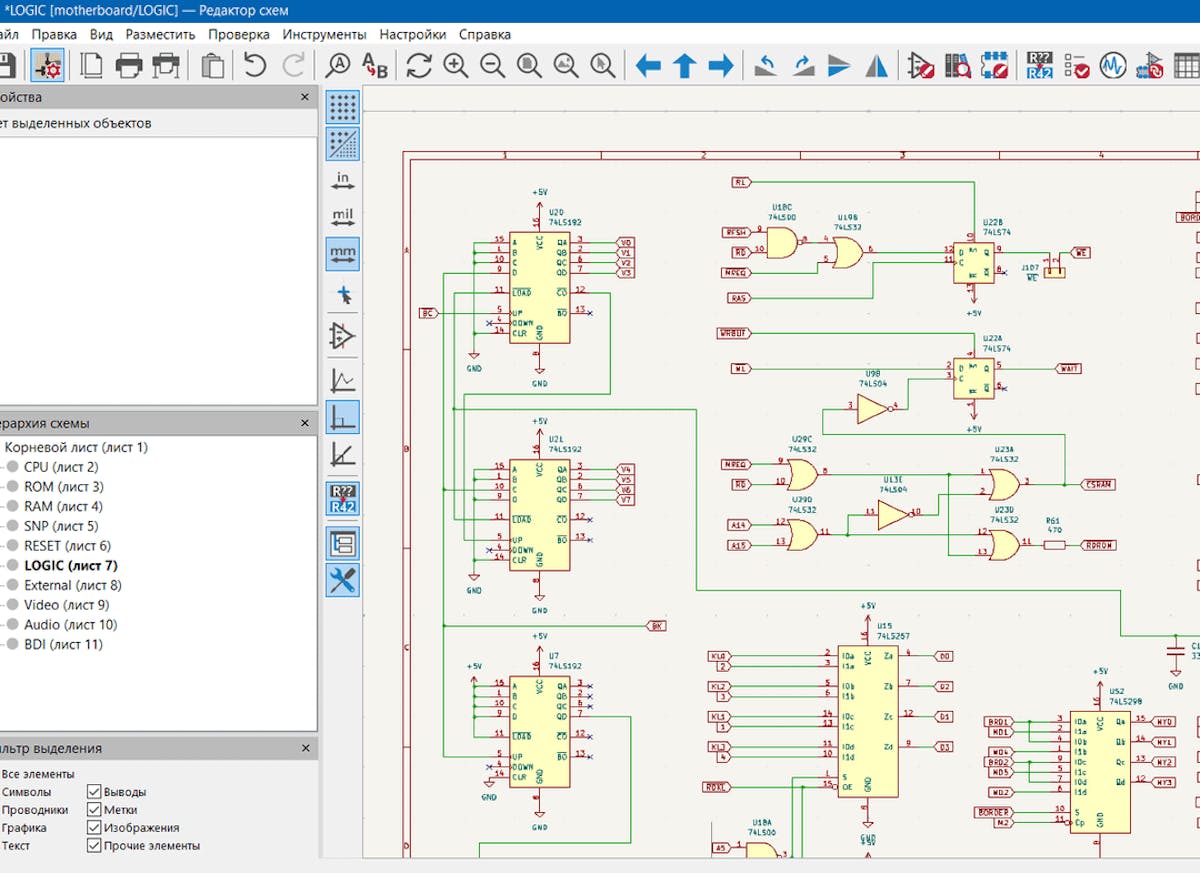The width and height of the screenshot is (1200, 873).
Task: Navigate back with left blue arrow
Action: [649, 66]
